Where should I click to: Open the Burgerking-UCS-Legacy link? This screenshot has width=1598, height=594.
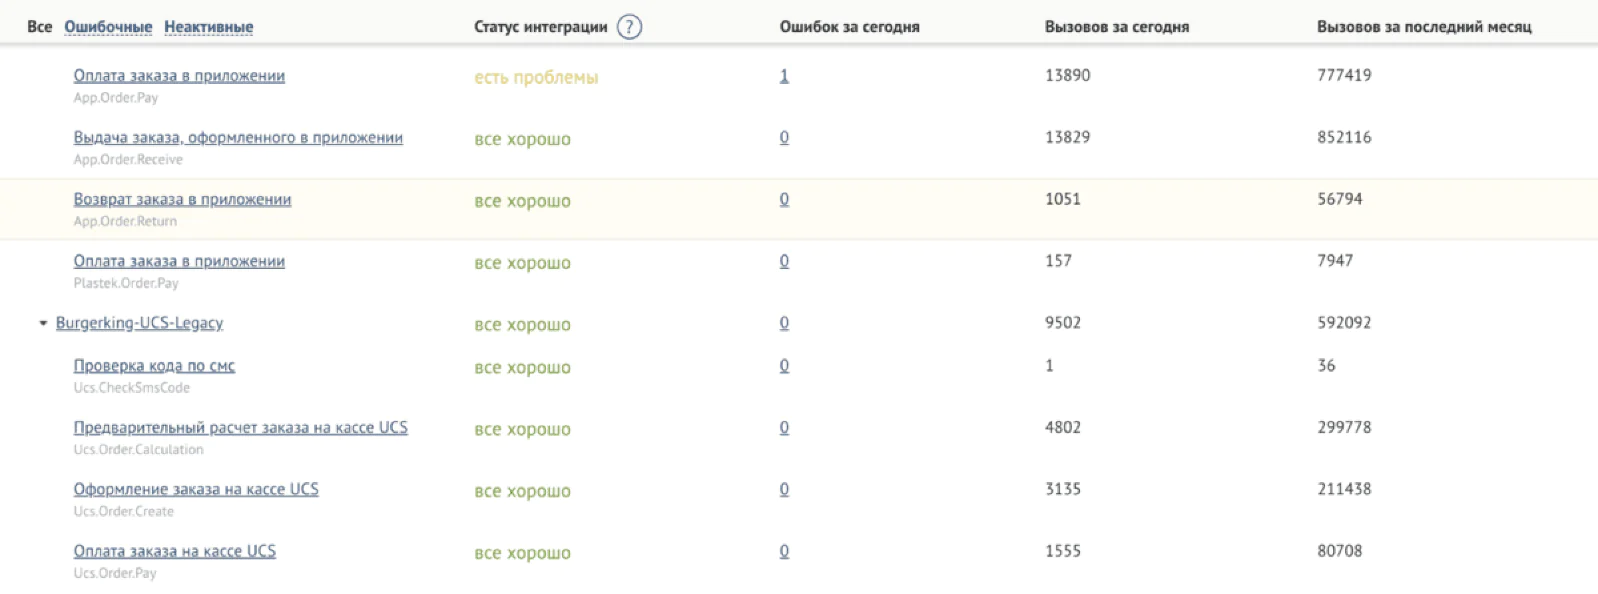pyautogui.click(x=139, y=323)
